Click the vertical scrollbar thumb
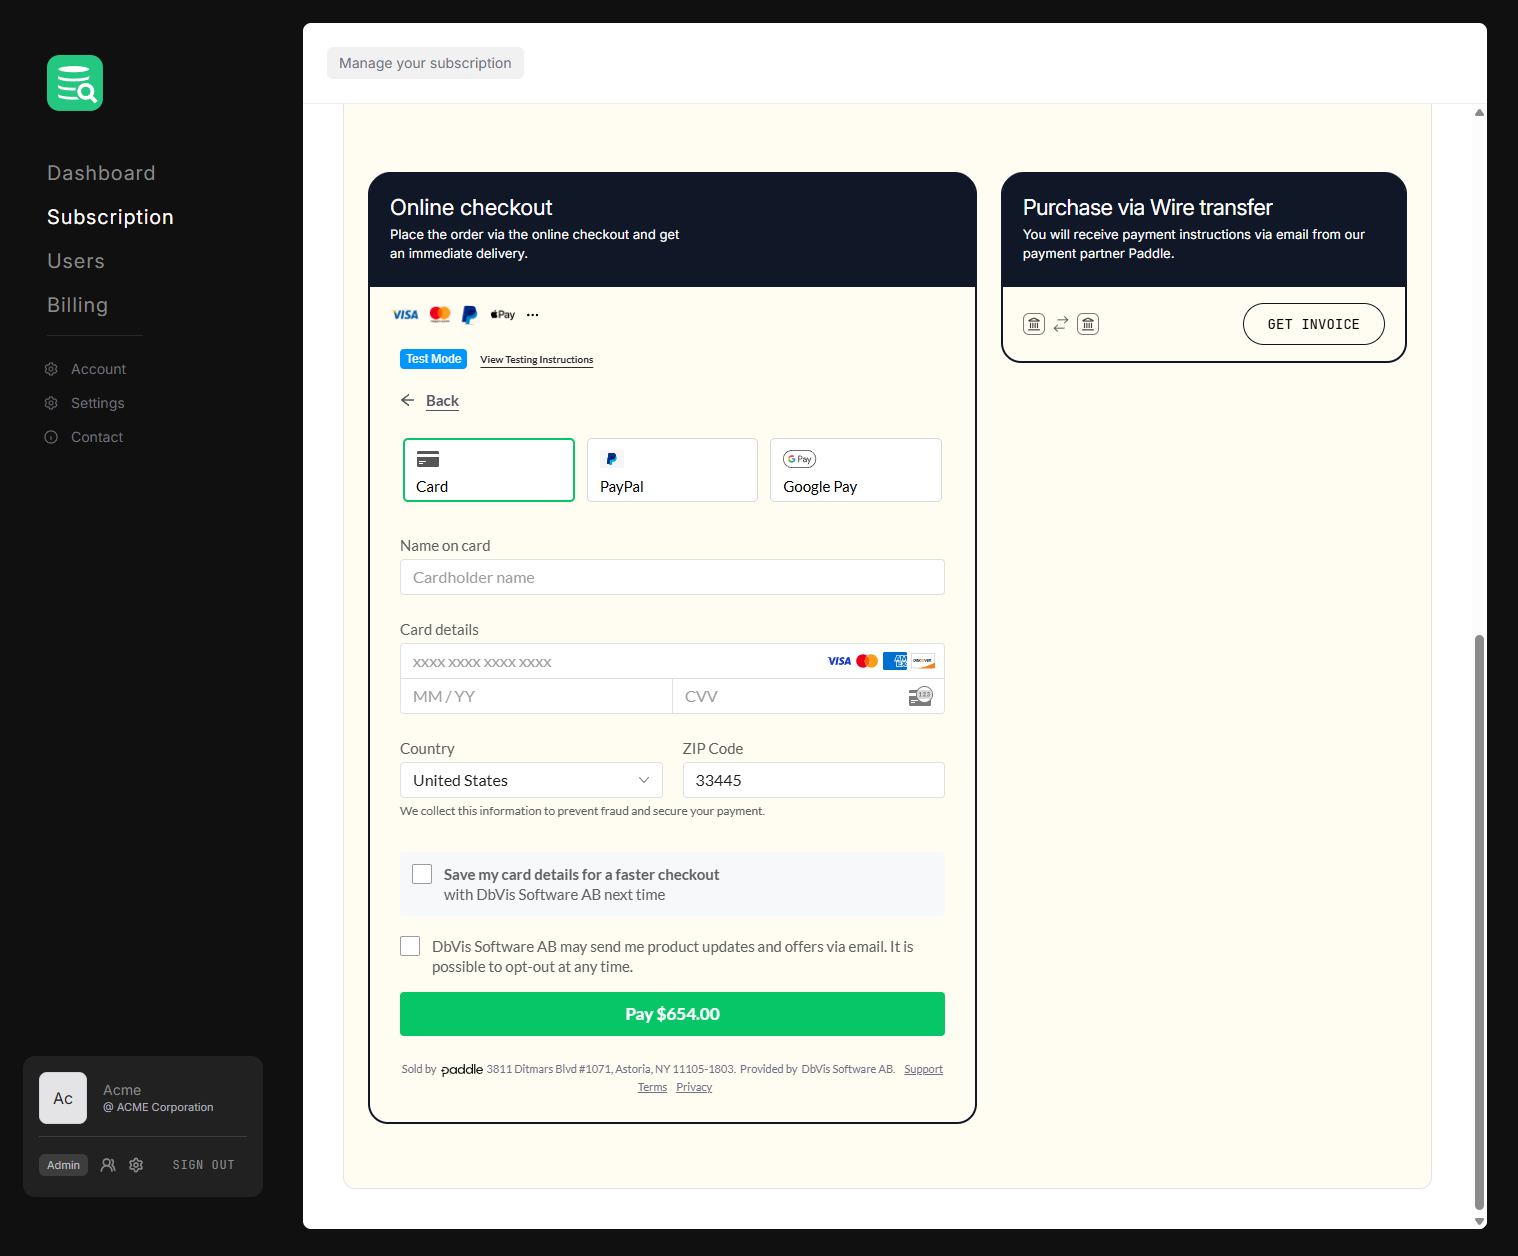Viewport: 1518px width, 1256px height. pos(1479,922)
